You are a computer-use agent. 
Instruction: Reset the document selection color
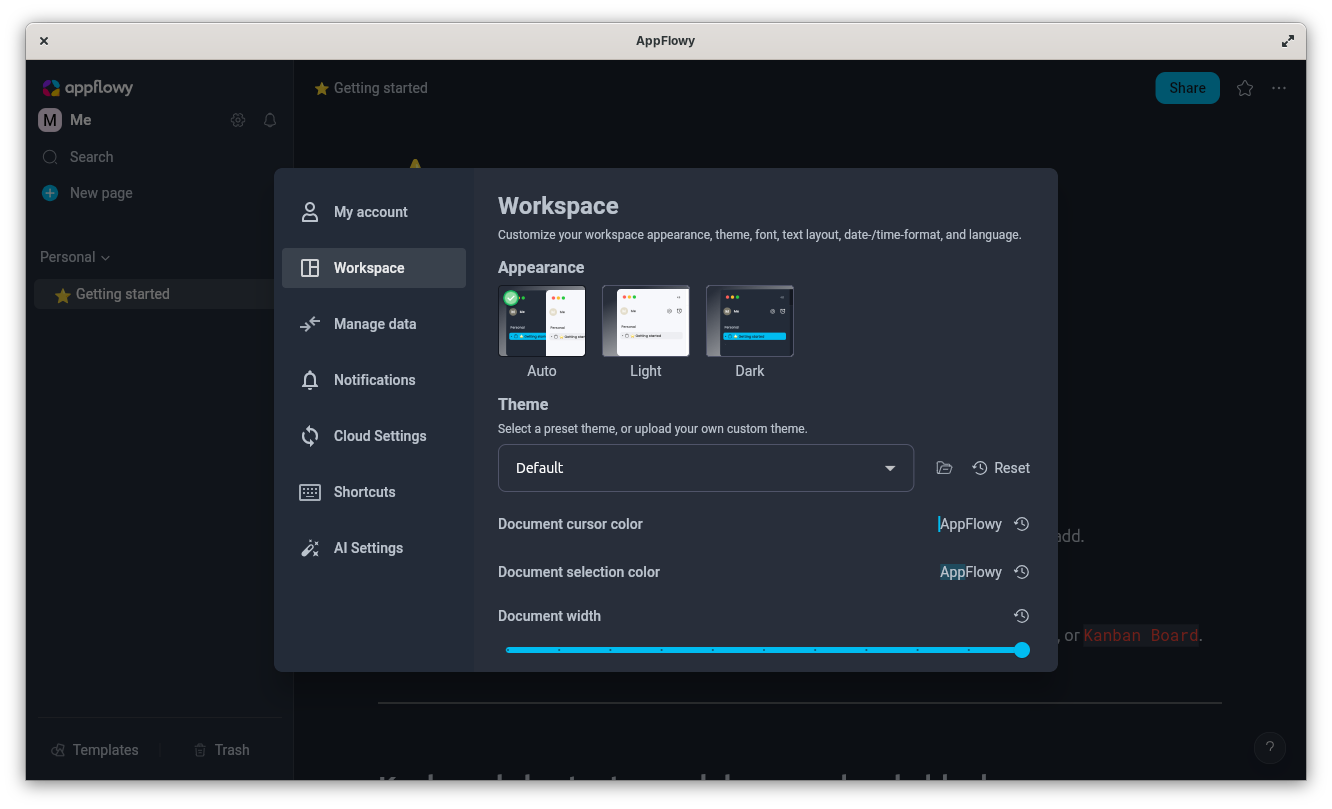1021,572
